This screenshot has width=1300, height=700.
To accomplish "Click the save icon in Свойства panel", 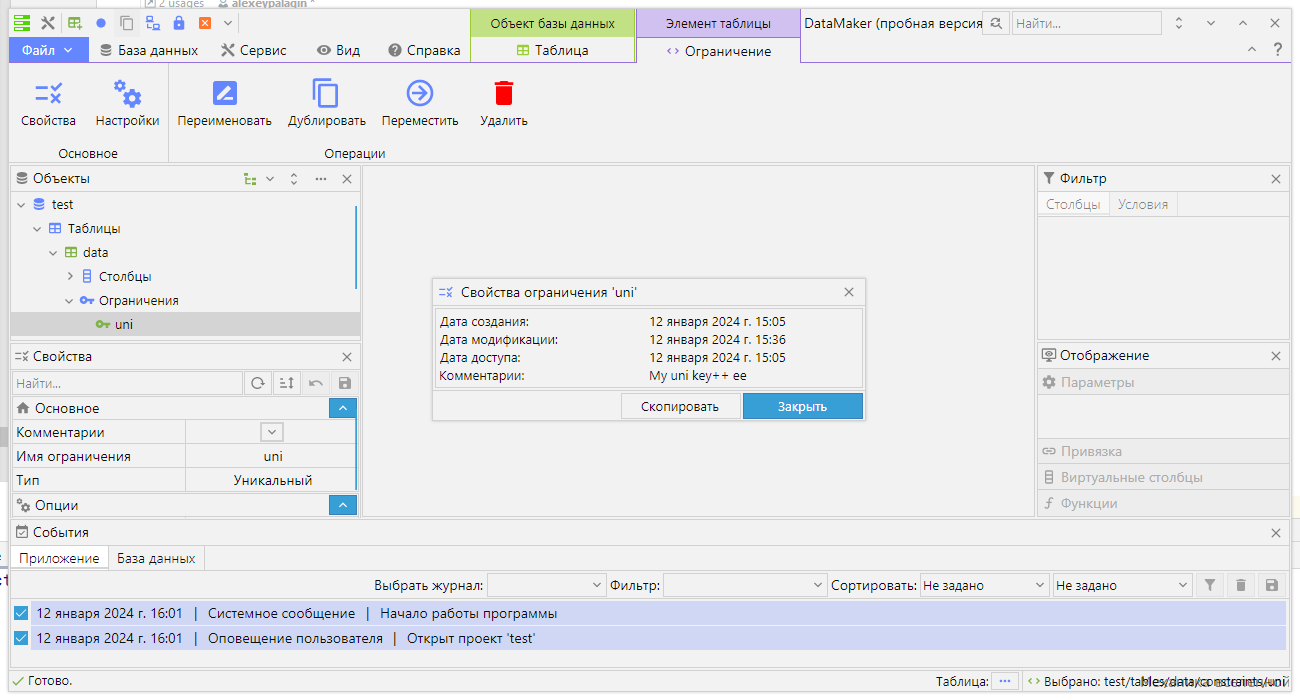I will 345,383.
